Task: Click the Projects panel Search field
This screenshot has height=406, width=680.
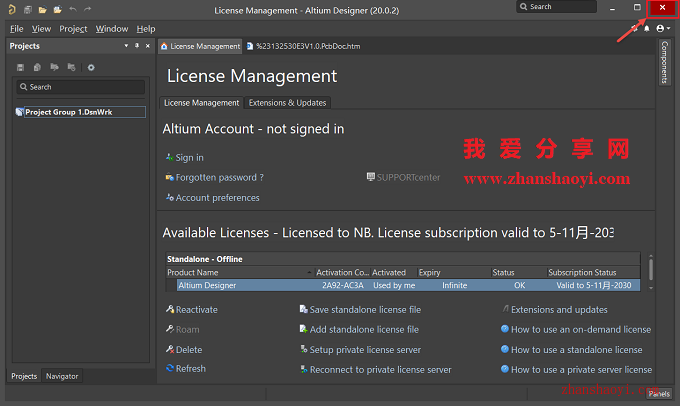Action: pyautogui.click(x=81, y=87)
